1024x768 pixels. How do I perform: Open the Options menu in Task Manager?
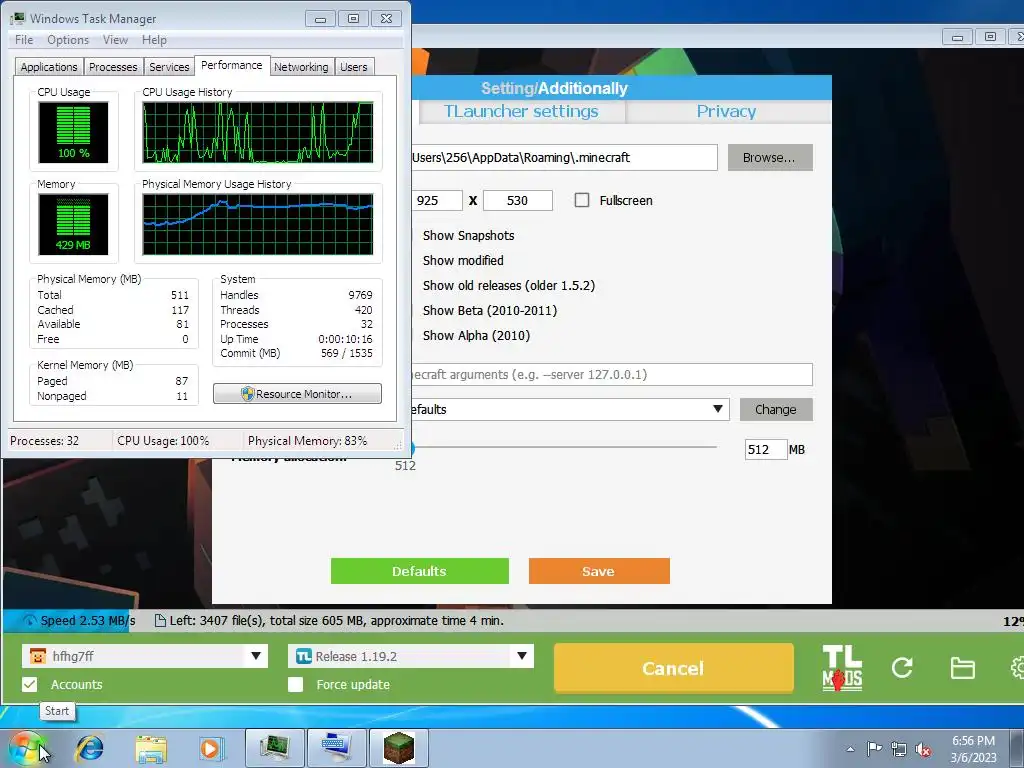point(68,40)
